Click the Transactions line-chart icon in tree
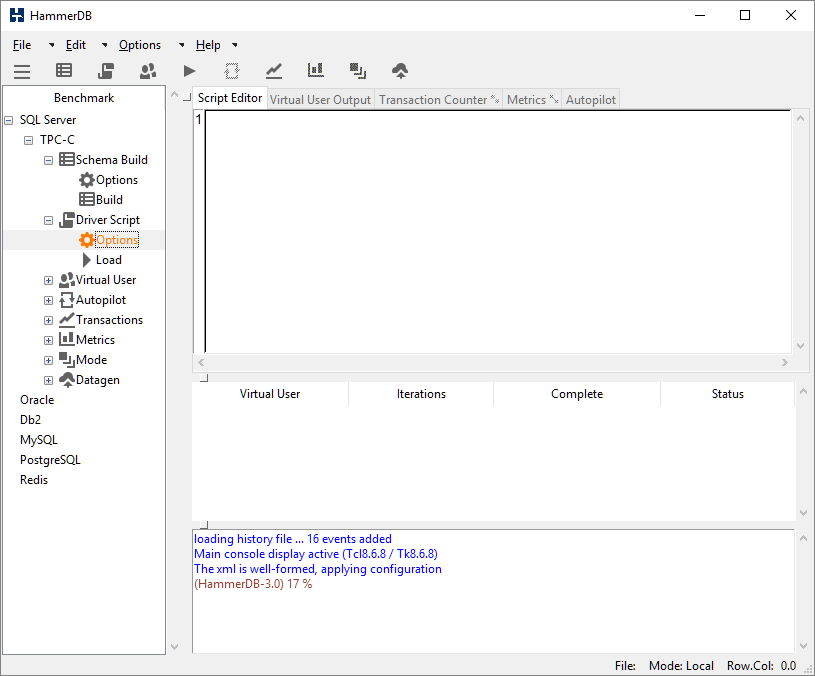815x676 pixels. [x=67, y=320]
